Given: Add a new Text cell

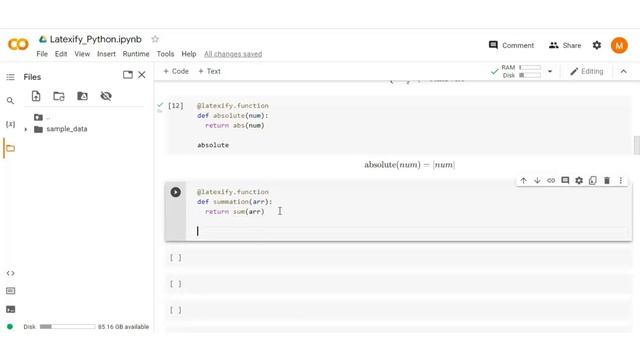Looking at the screenshot, I should coord(209,71).
